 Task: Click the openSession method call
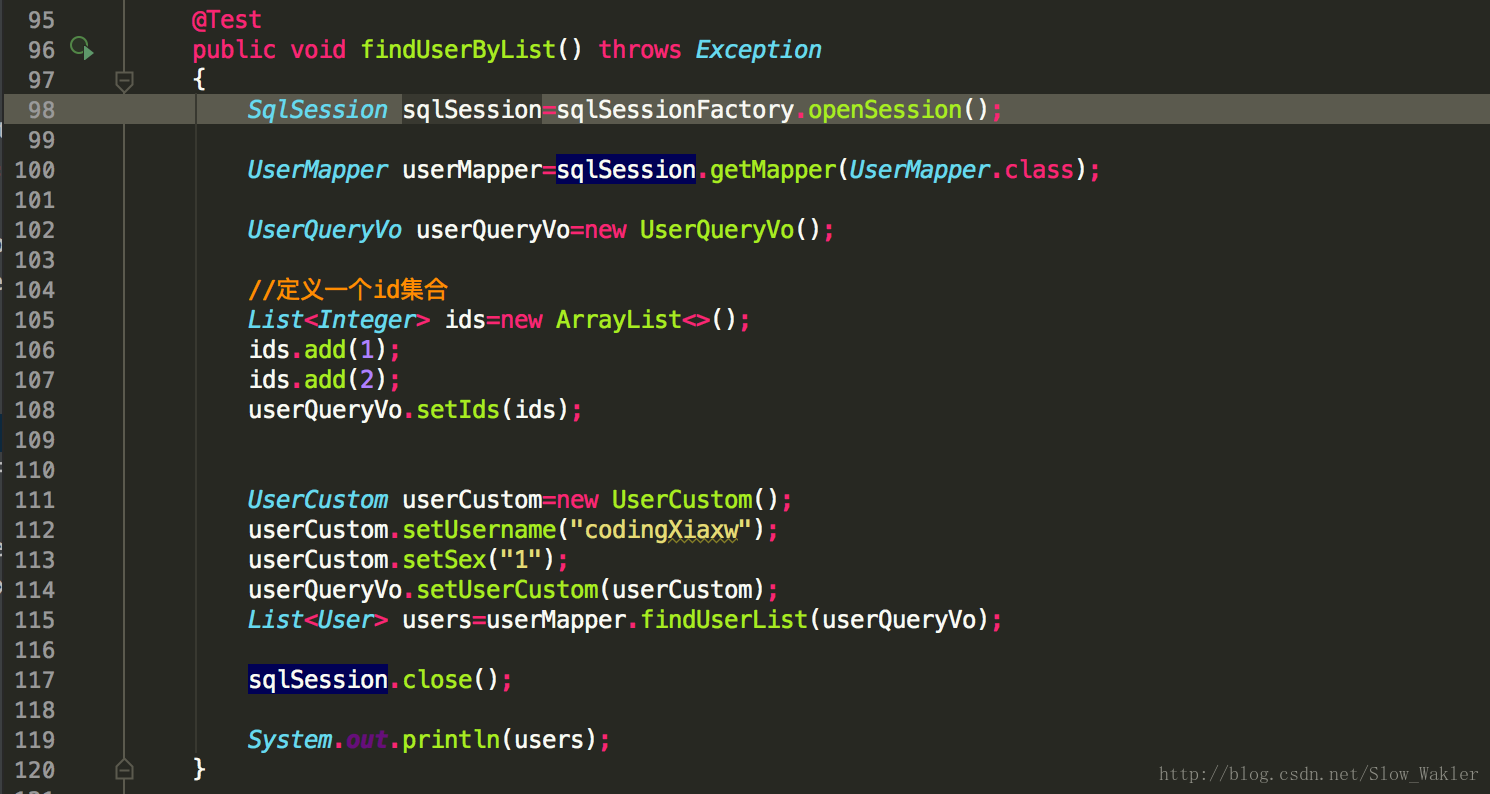pos(885,110)
